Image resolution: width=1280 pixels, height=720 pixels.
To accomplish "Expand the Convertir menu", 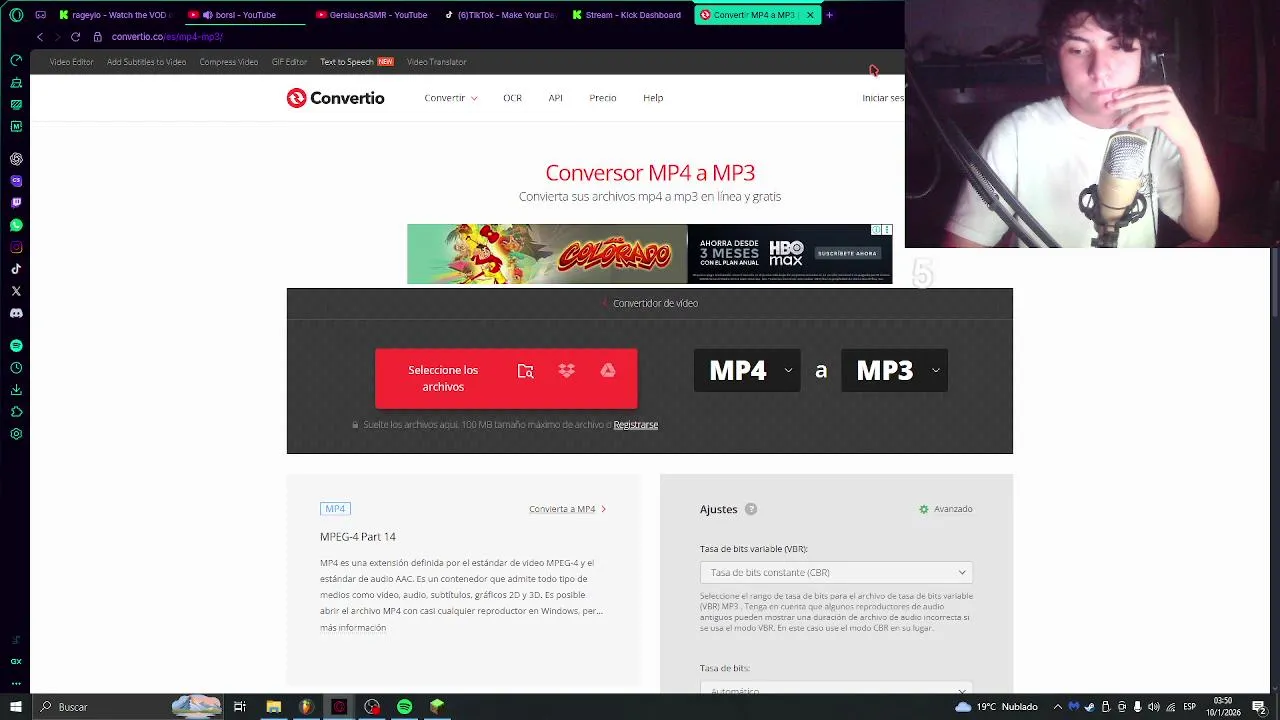I will tap(450, 98).
